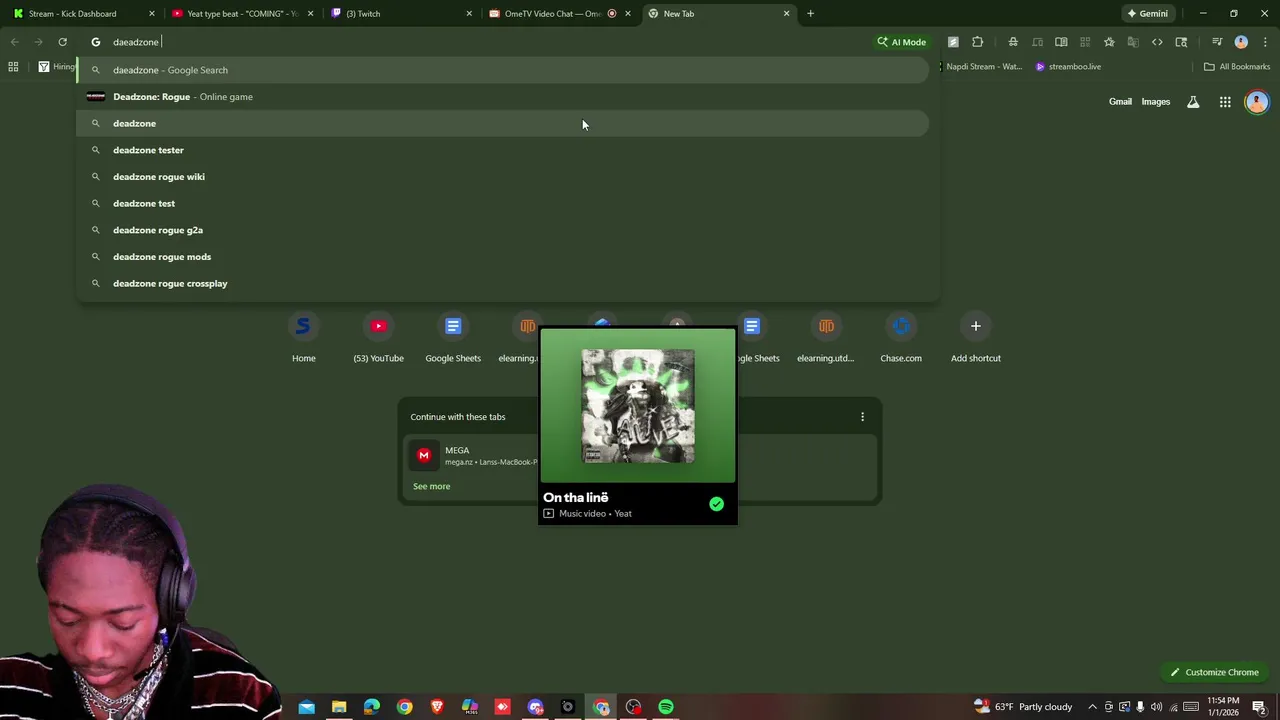This screenshot has width=1280, height=720.
Task: Switch to the Yeat type beat YouTube tab
Action: (x=243, y=14)
